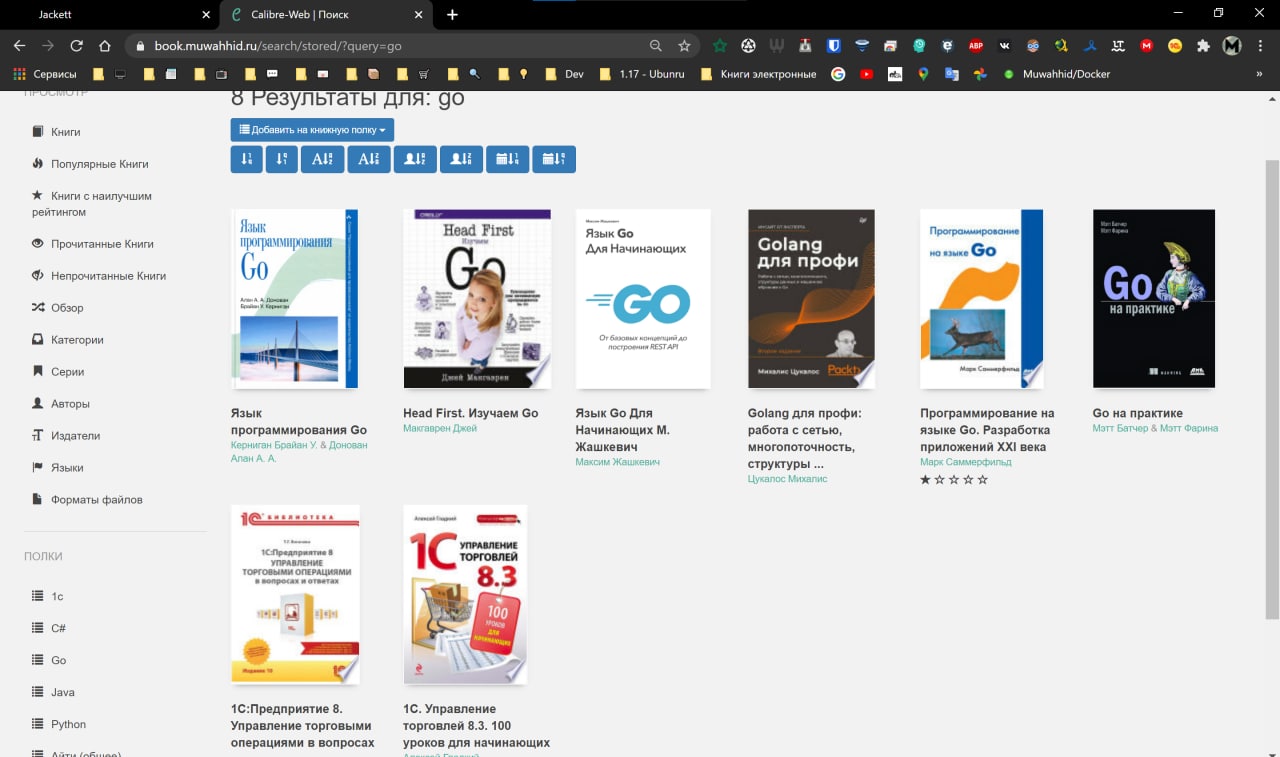Click the 'Языки' flag icon

[38, 468]
